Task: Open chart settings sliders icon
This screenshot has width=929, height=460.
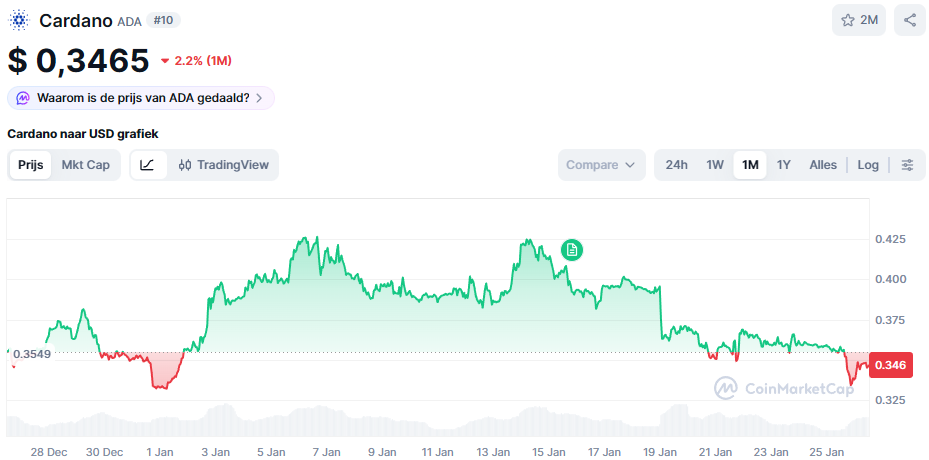Action: 907,165
